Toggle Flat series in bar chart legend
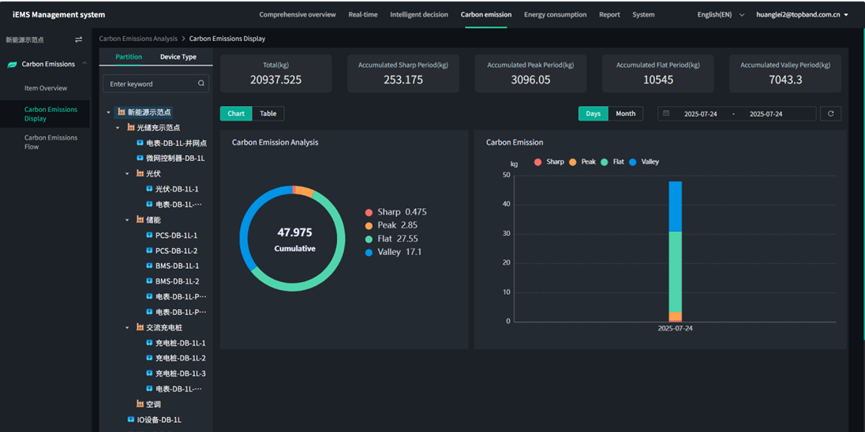 pyautogui.click(x=612, y=162)
